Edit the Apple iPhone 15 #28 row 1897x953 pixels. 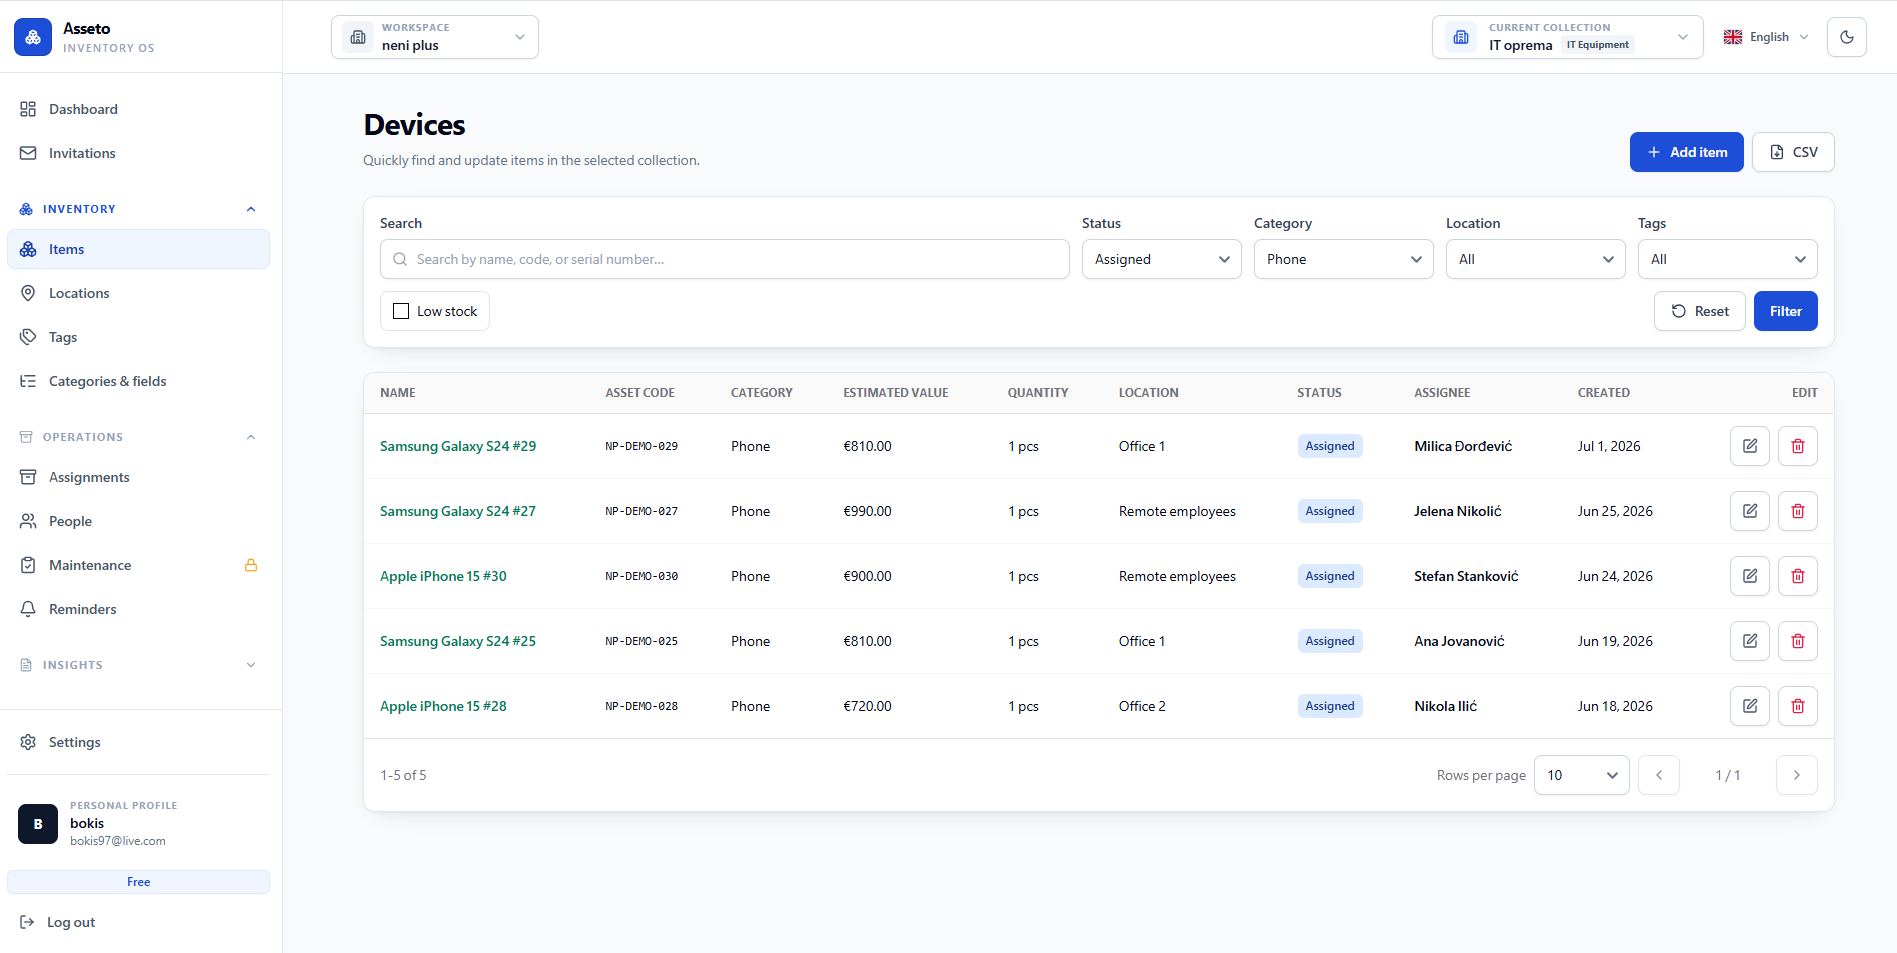(1749, 706)
